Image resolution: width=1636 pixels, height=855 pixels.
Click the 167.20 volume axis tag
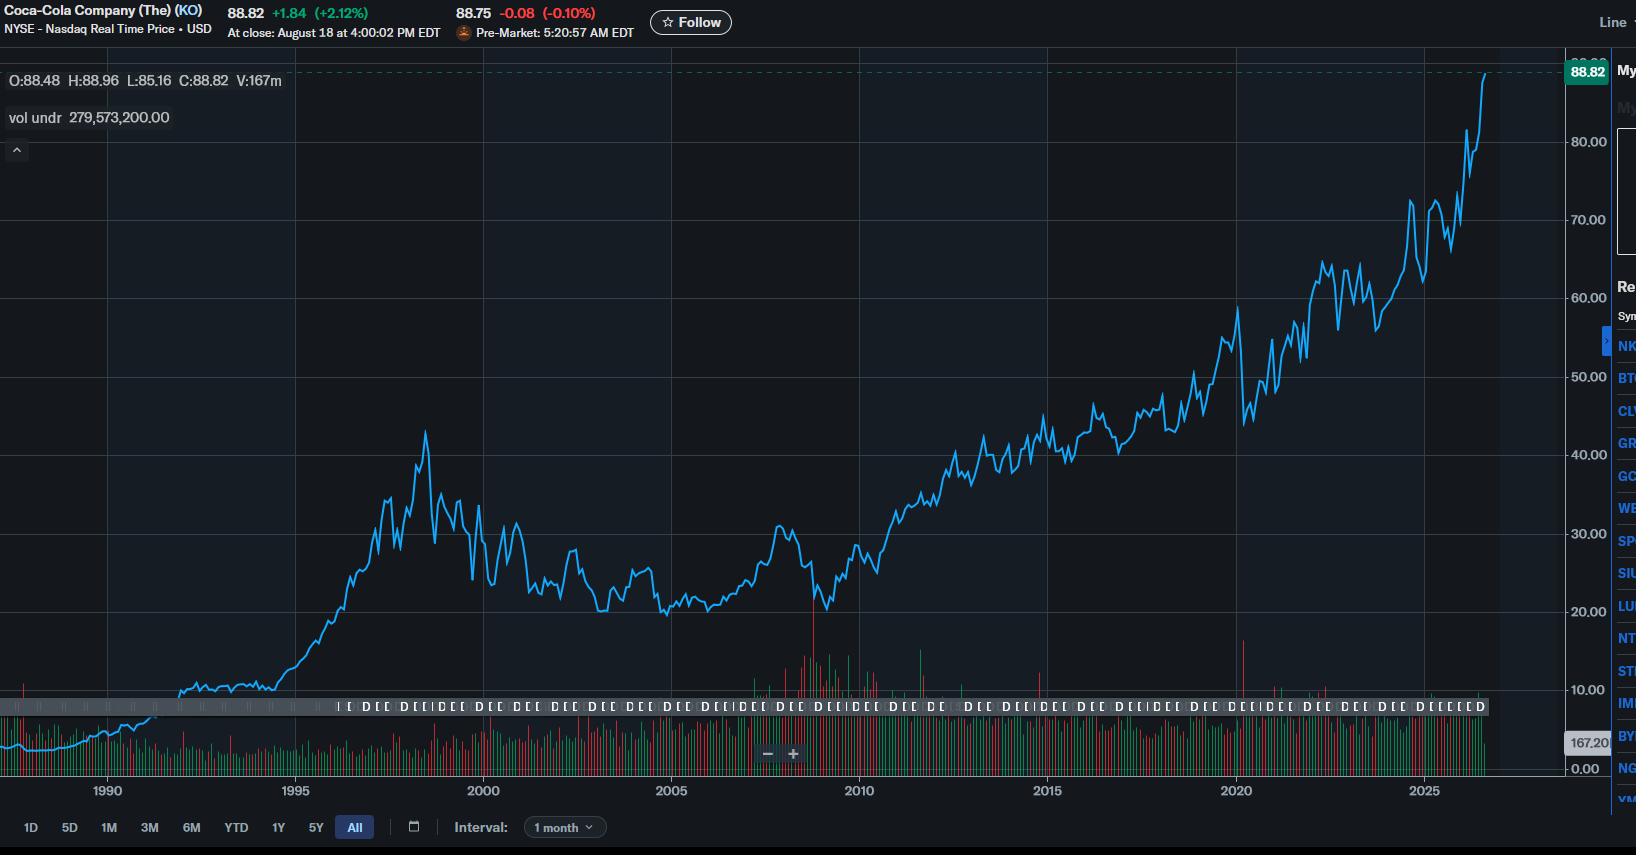click(x=1588, y=743)
